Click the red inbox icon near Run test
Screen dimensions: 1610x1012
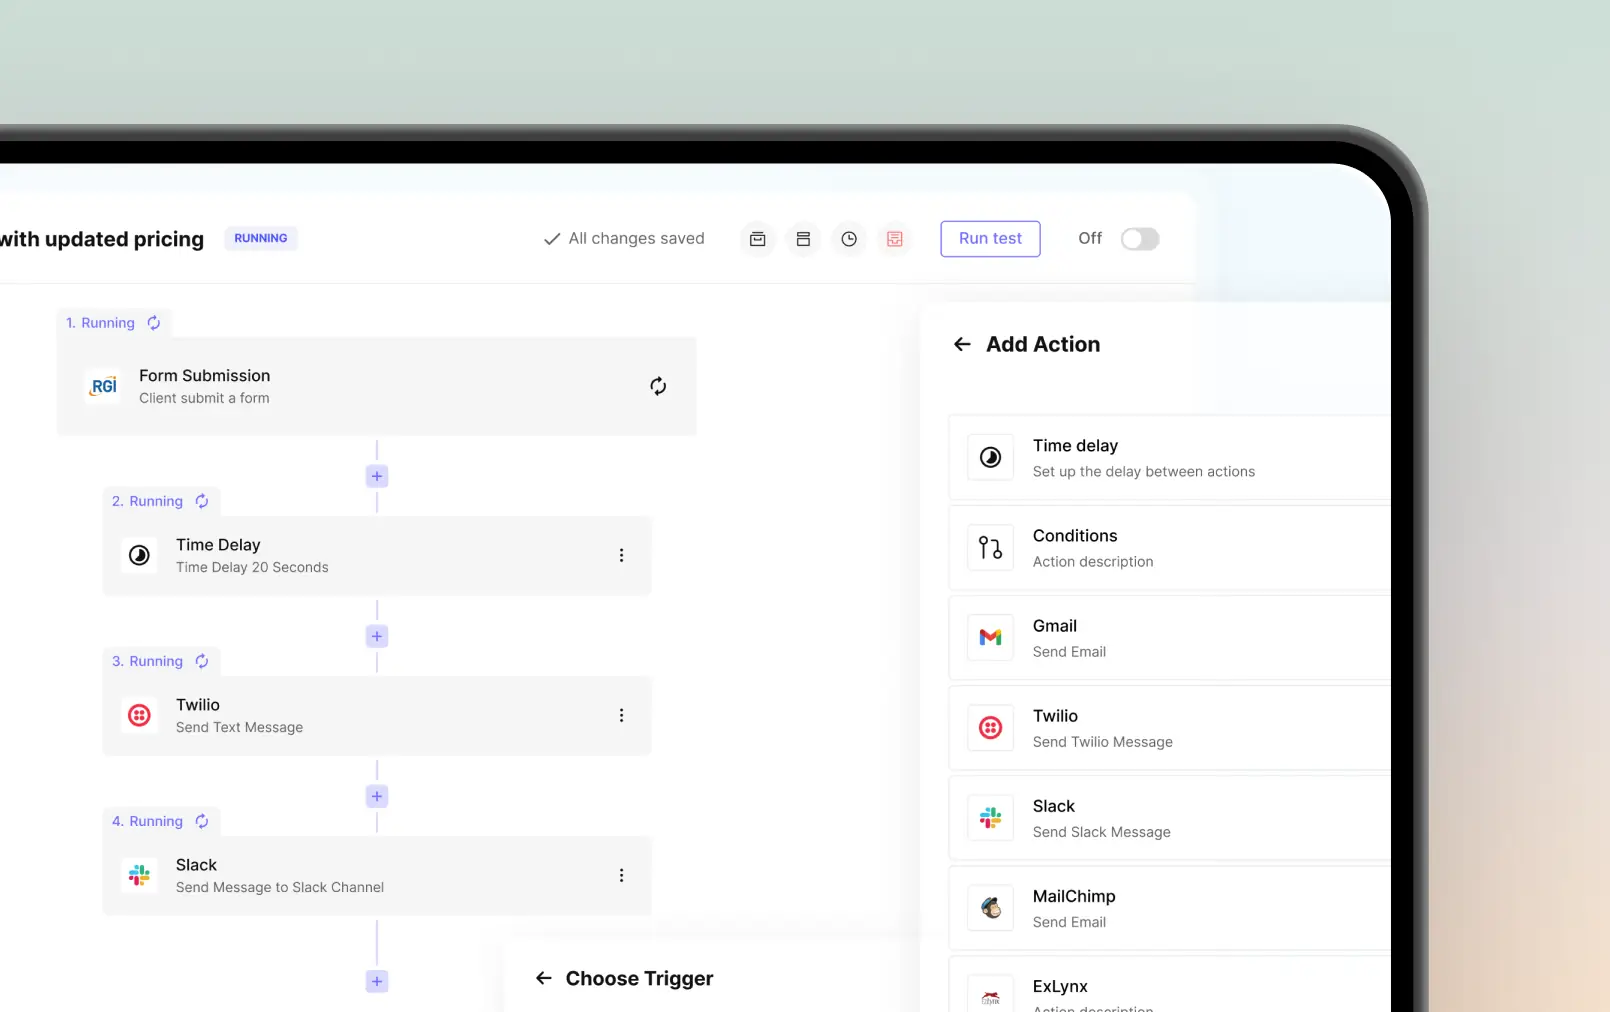895,239
